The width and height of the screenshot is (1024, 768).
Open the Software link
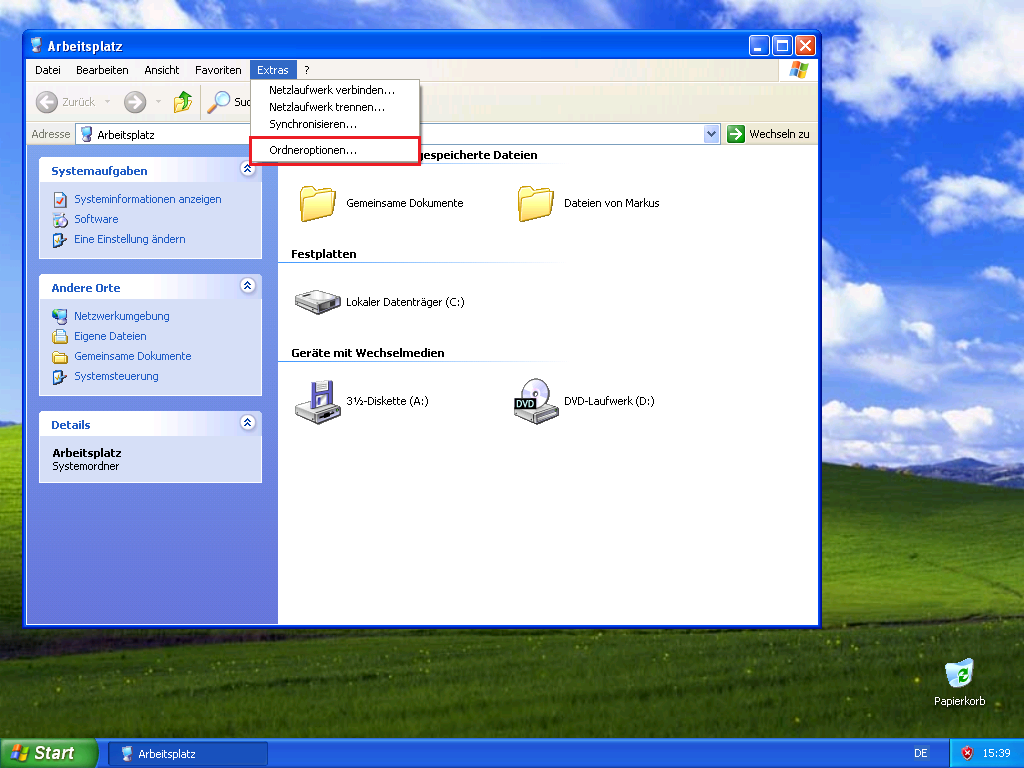click(x=96, y=219)
